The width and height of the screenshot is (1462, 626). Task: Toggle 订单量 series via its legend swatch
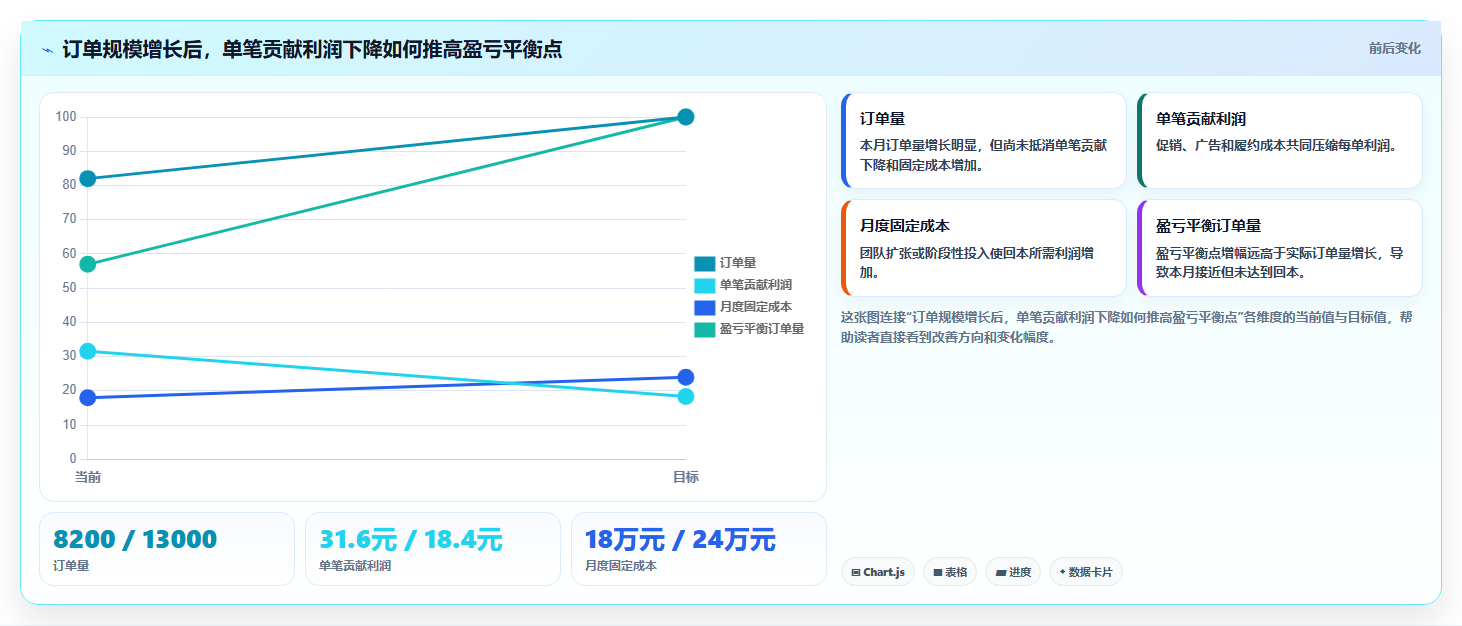704,263
